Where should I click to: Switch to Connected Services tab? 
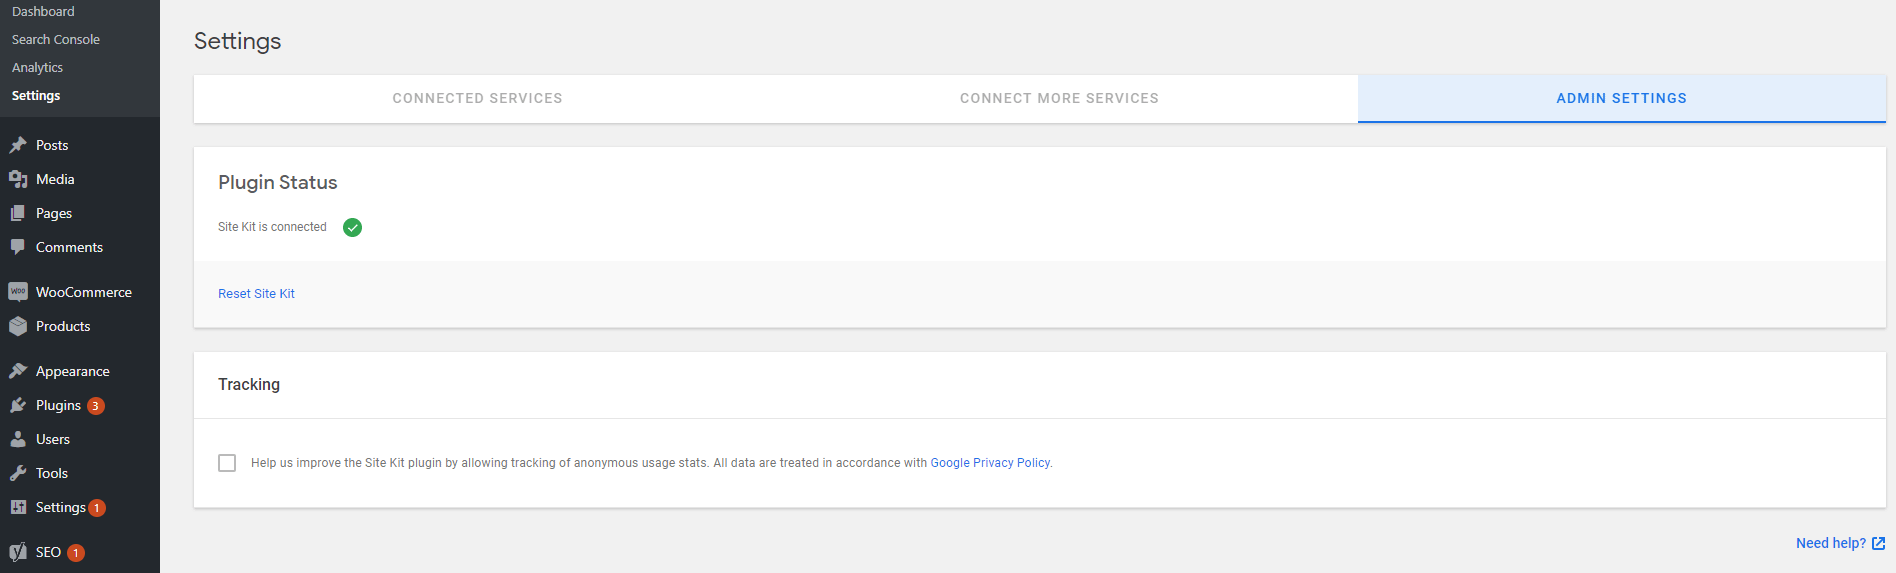pos(477,98)
